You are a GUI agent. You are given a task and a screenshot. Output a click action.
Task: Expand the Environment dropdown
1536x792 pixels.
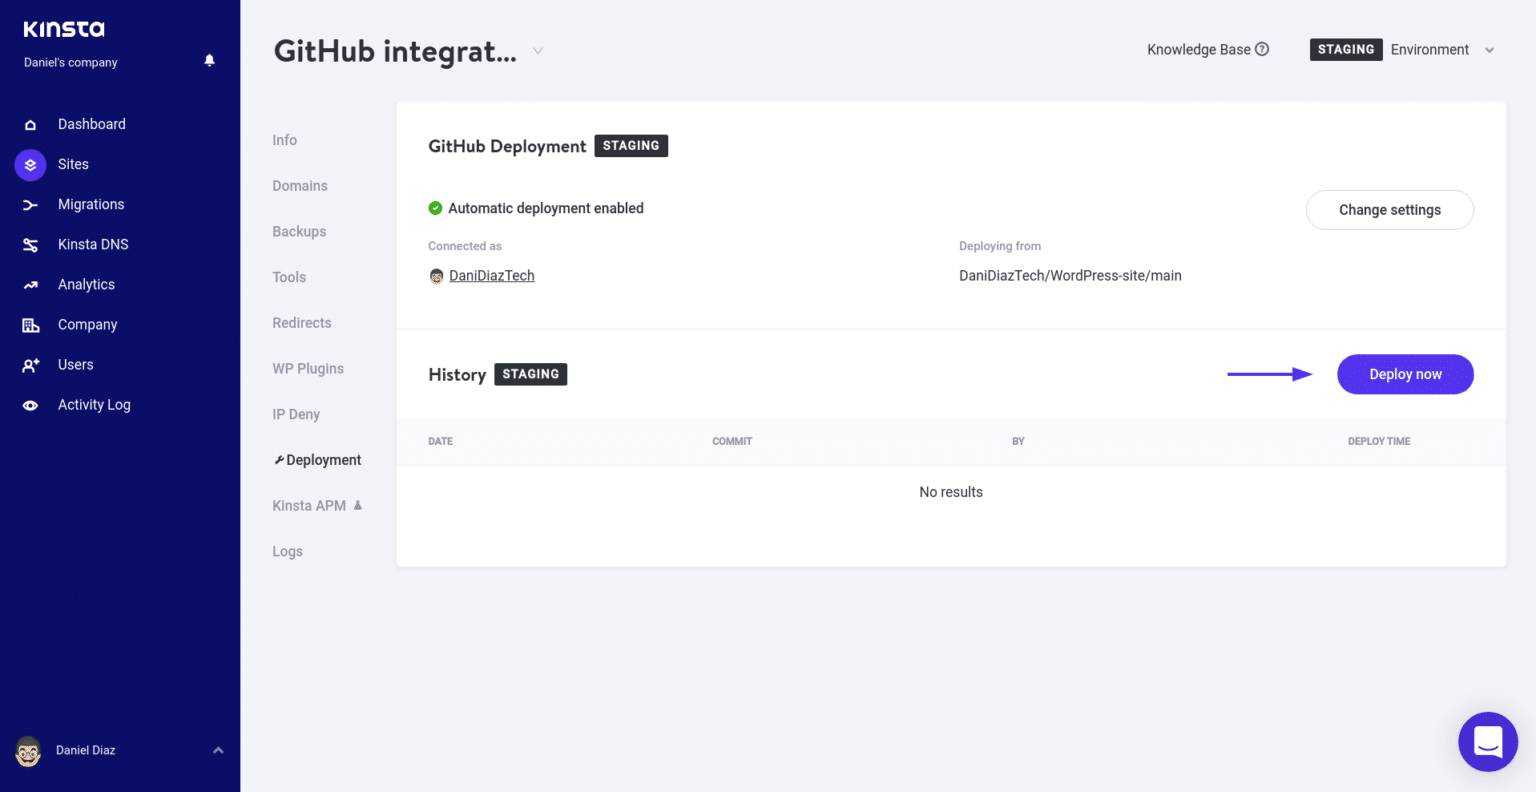(x=1487, y=48)
